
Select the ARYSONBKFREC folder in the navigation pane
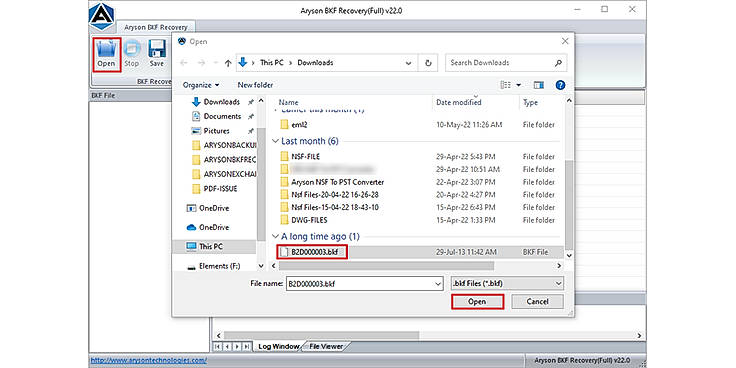224,160
